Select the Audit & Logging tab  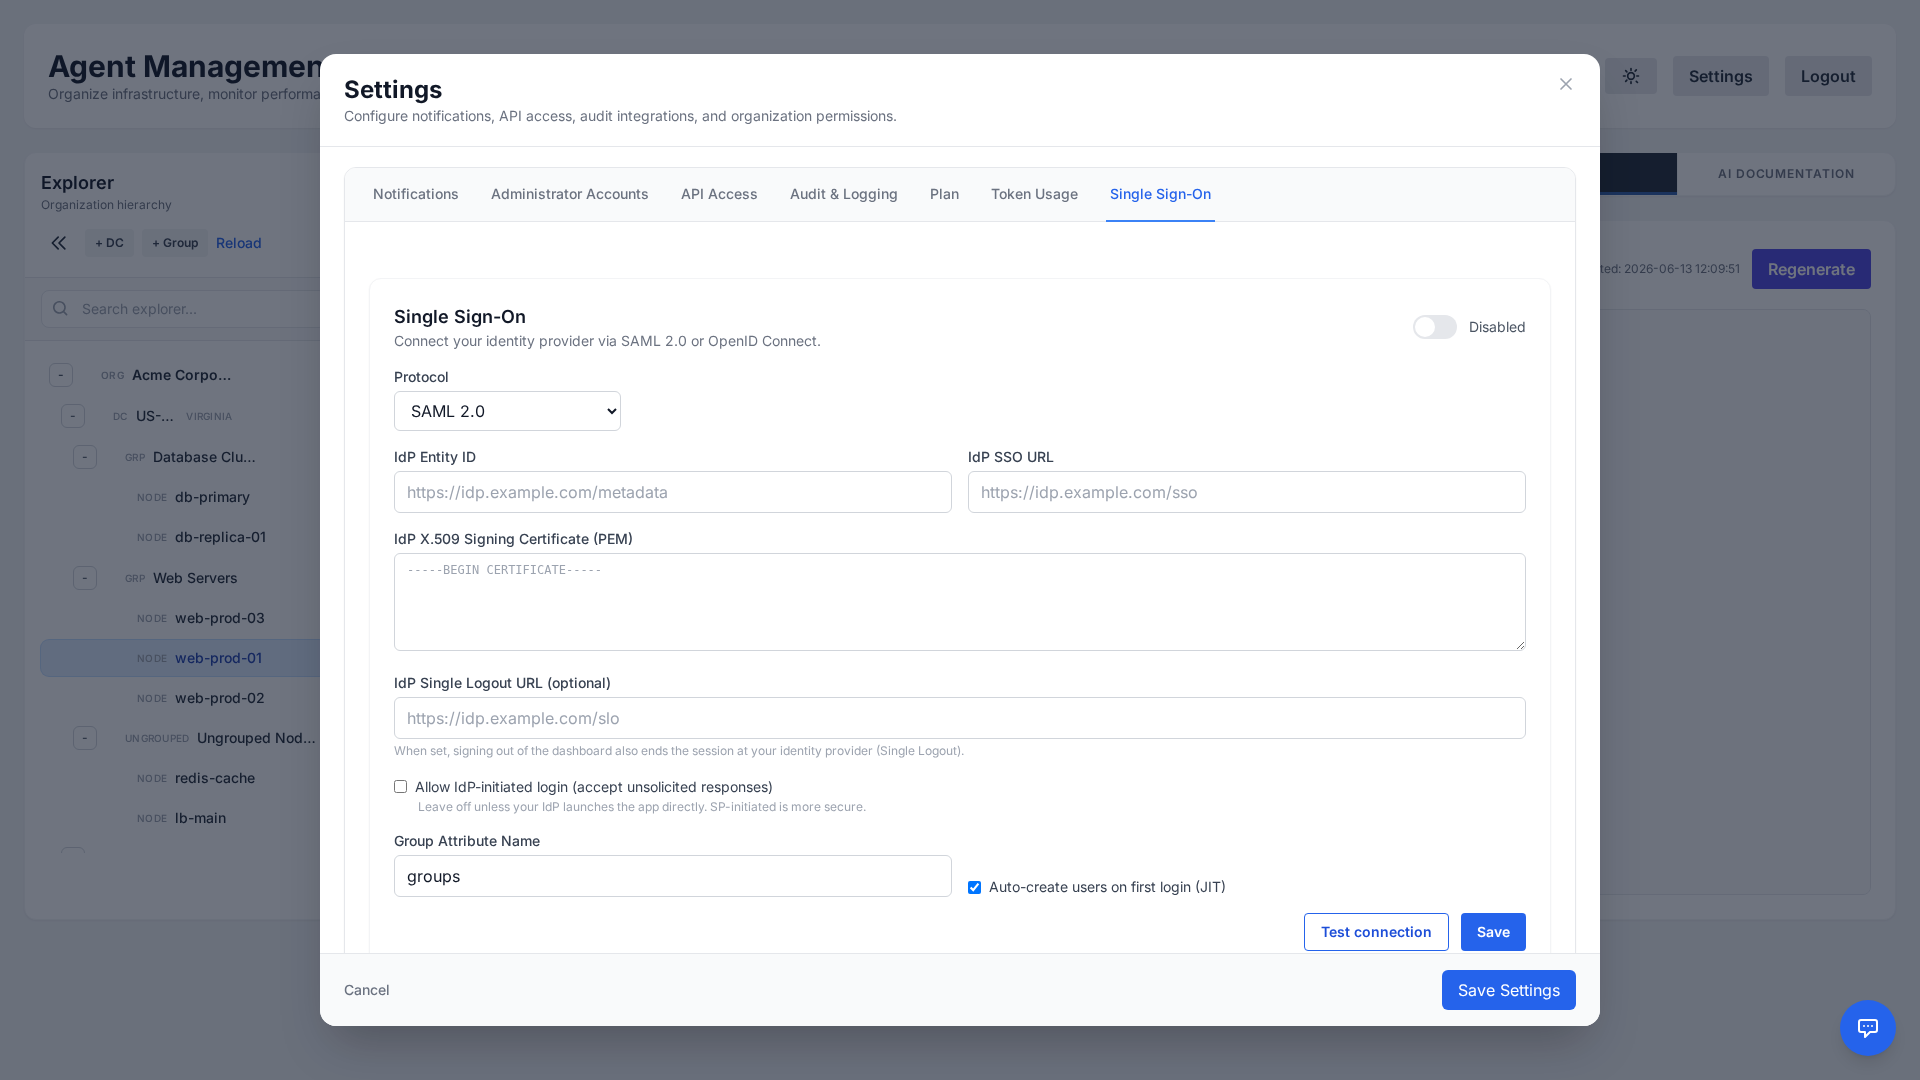click(844, 194)
